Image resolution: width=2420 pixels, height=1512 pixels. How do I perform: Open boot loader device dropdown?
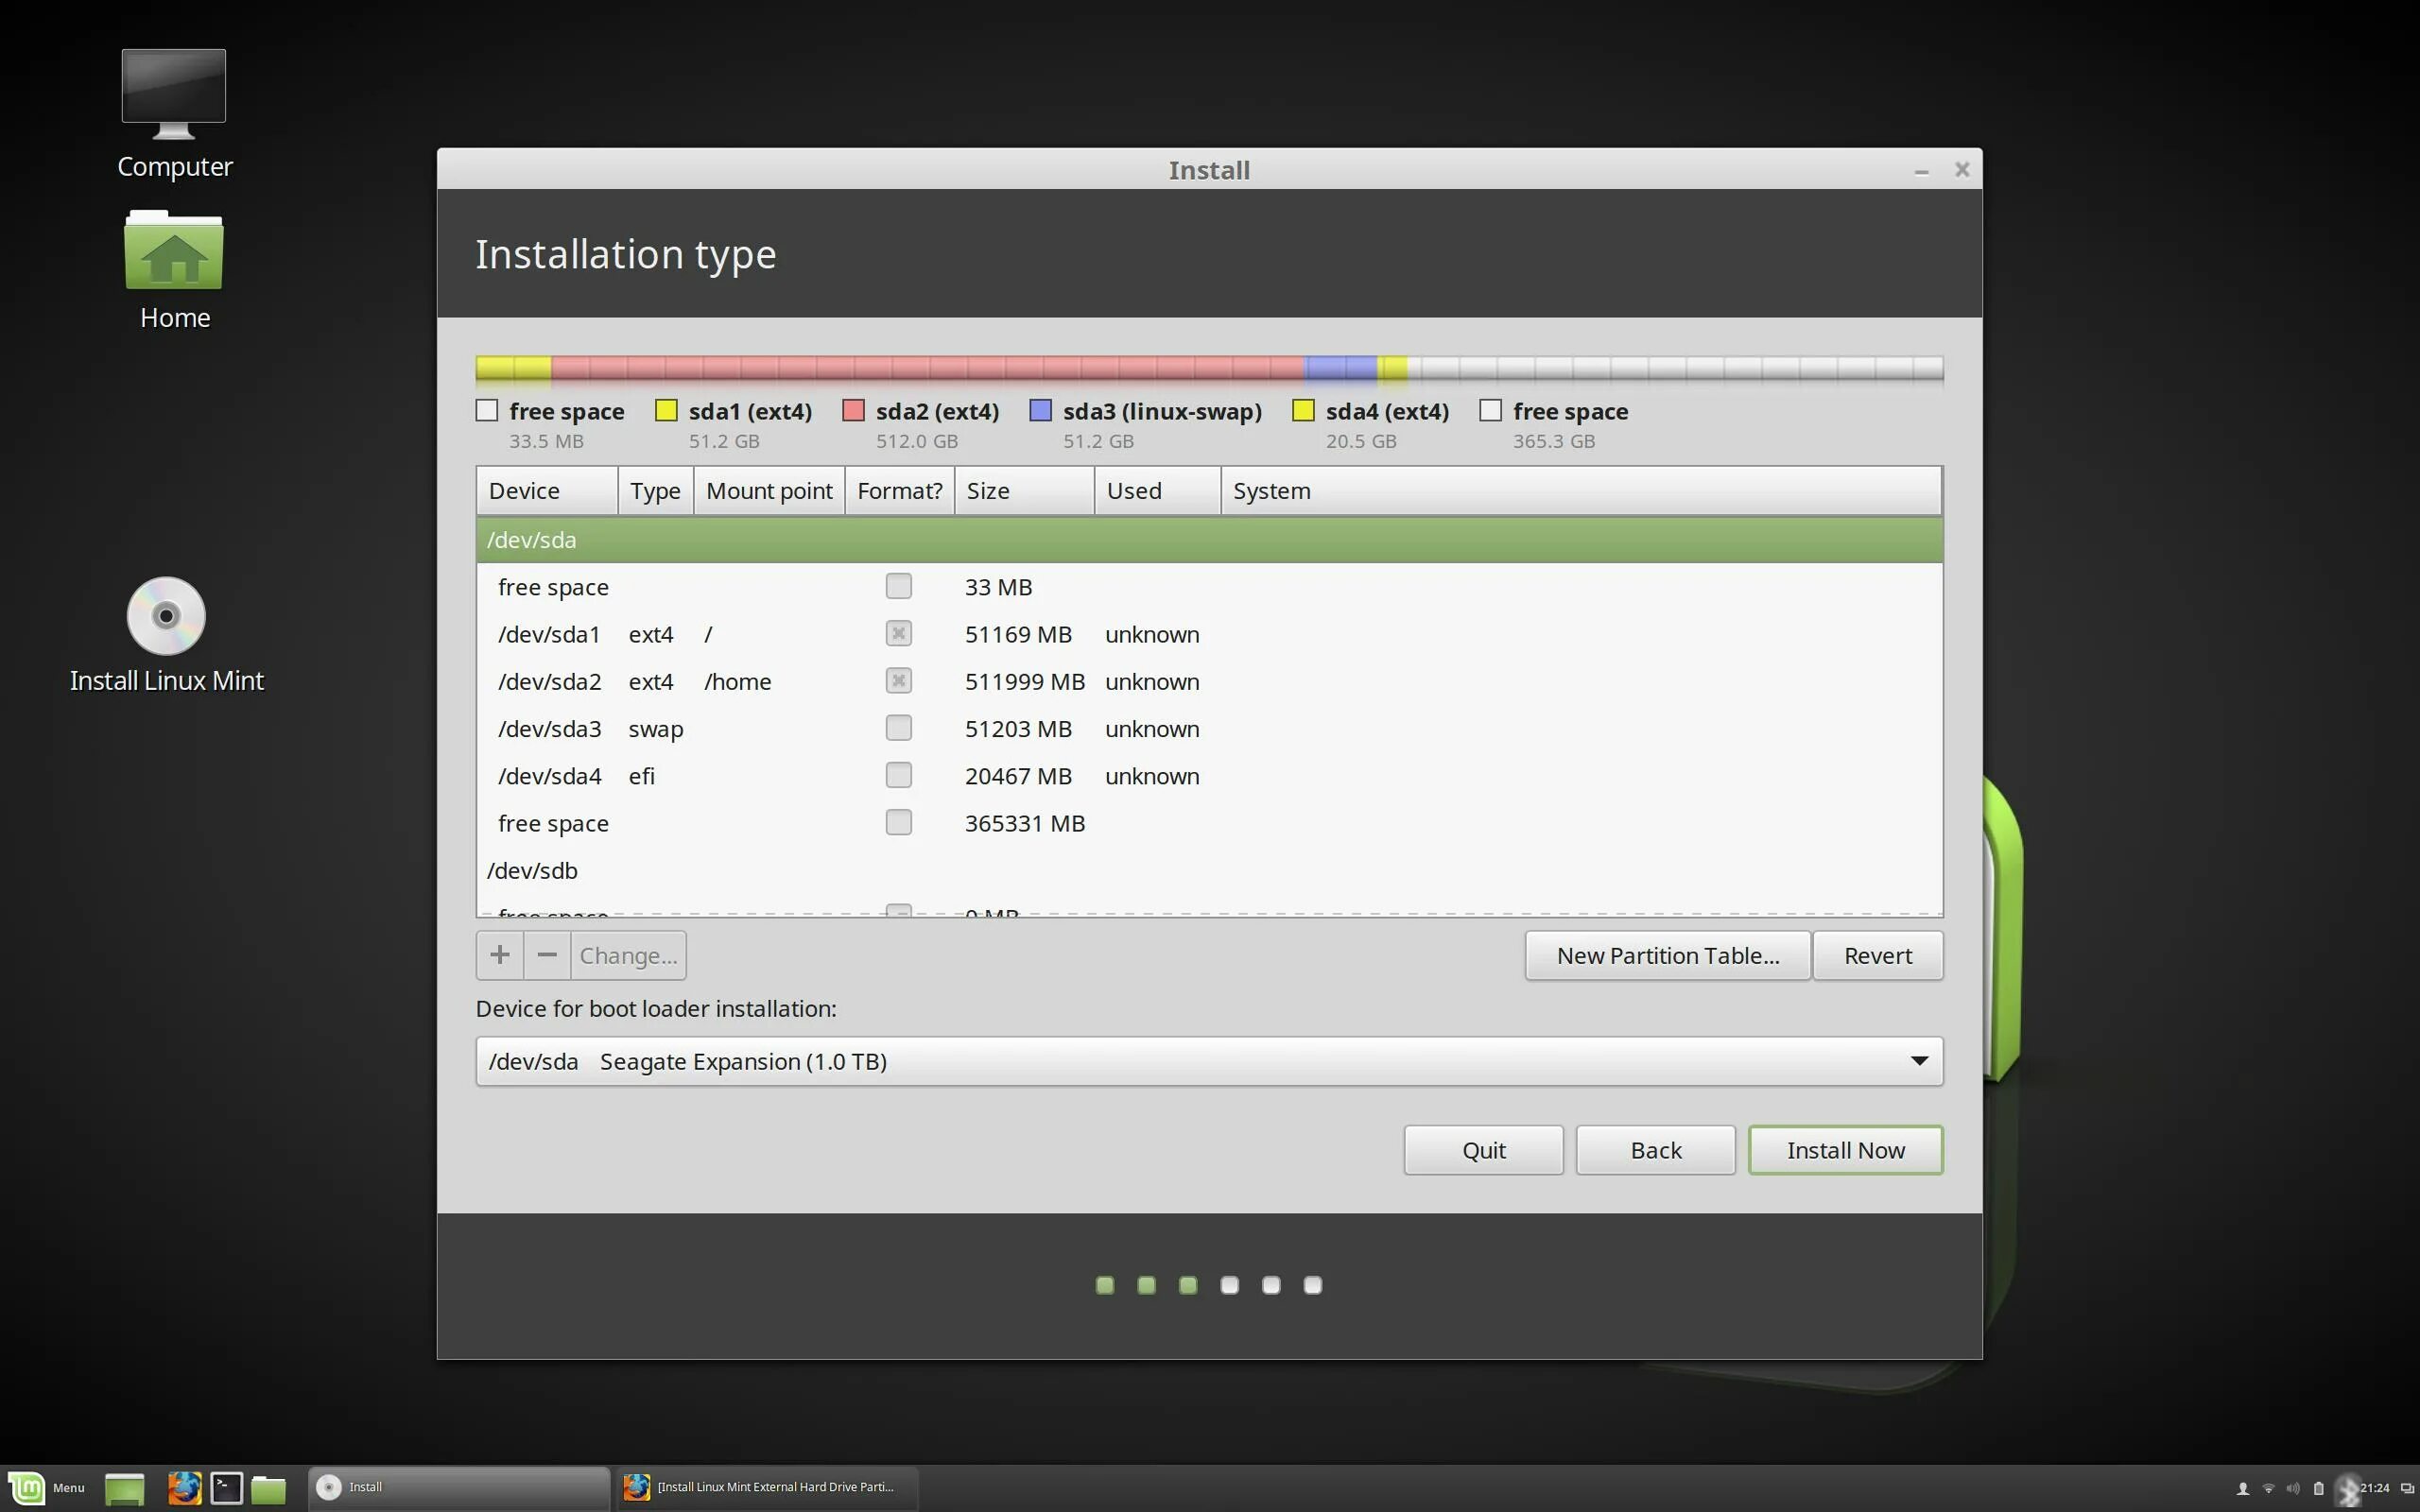pos(1918,1061)
